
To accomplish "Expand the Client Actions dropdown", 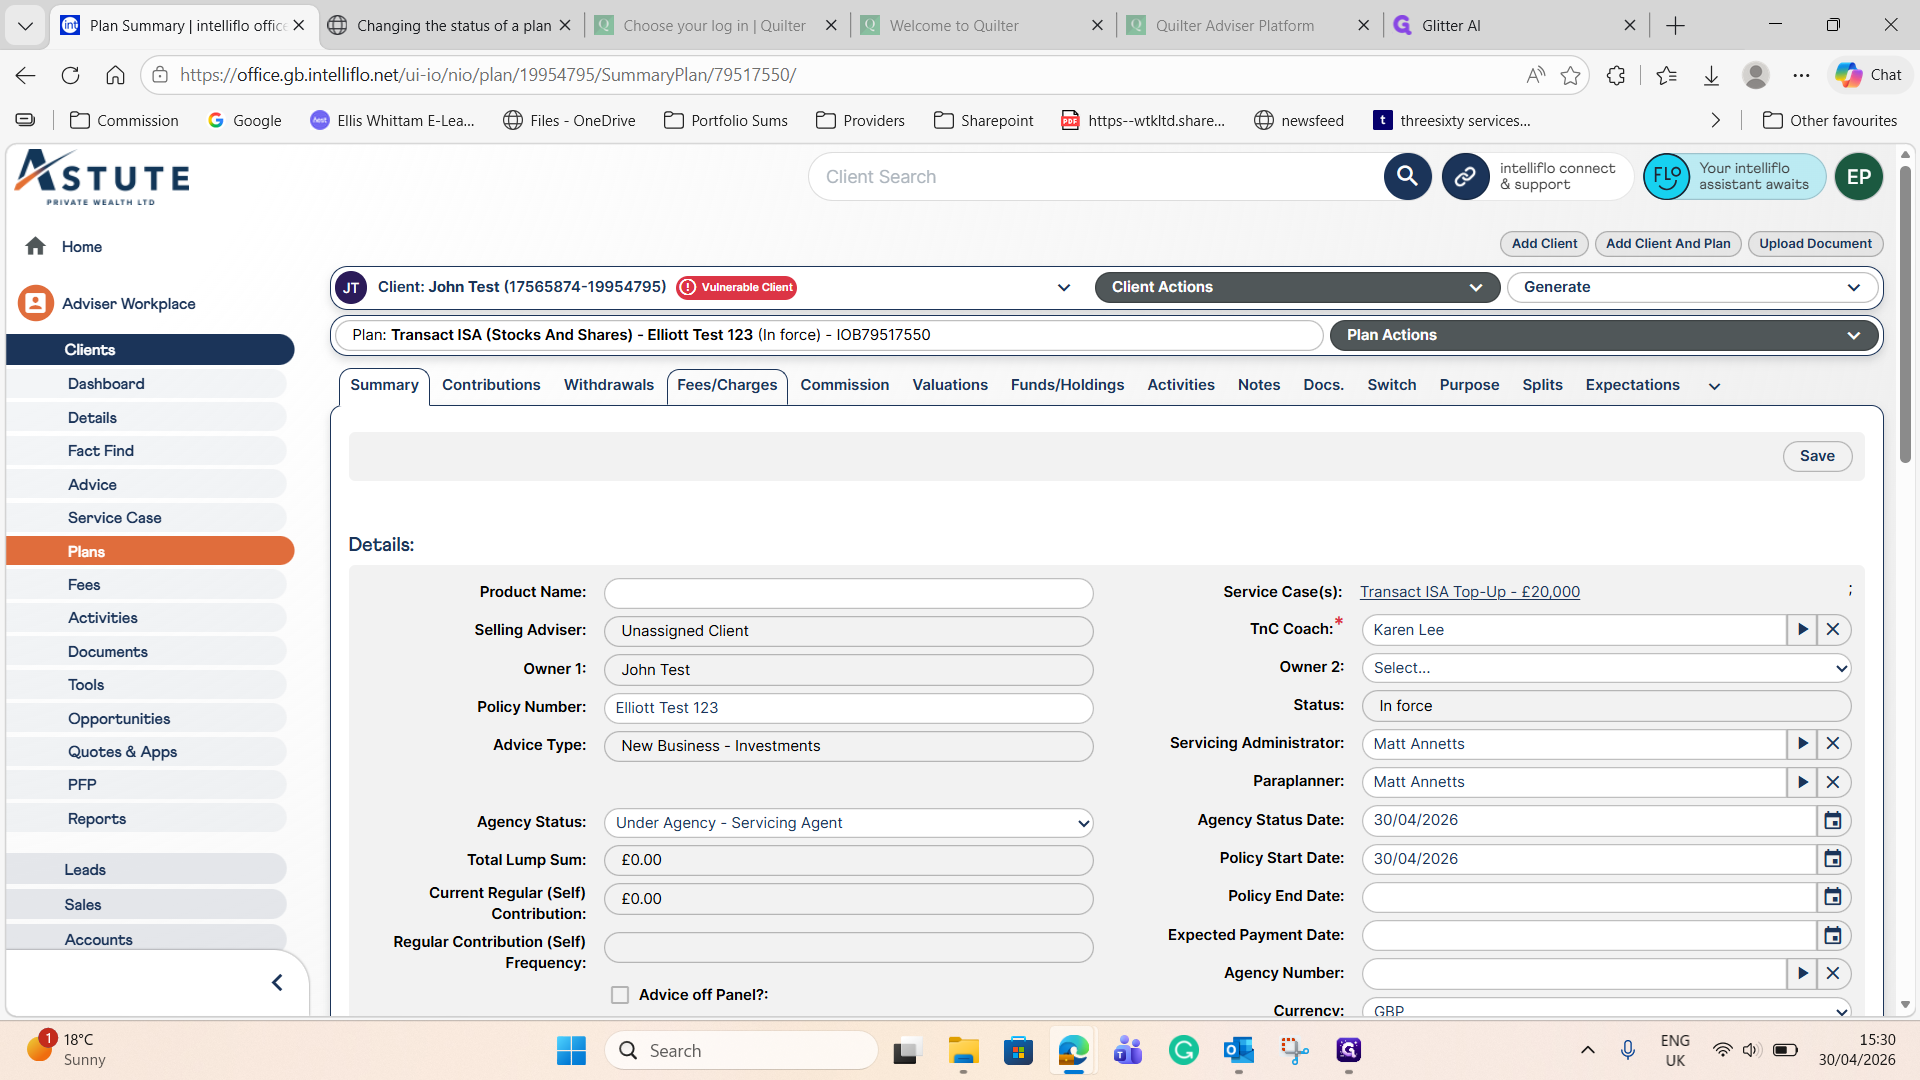I will click(1297, 288).
